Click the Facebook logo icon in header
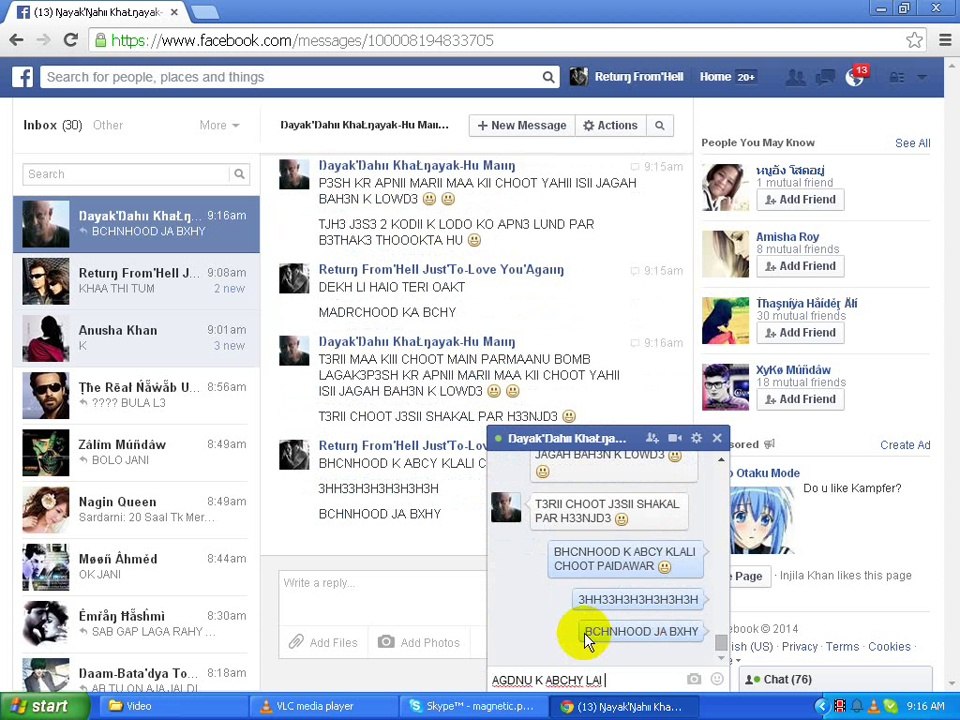 point(23,77)
